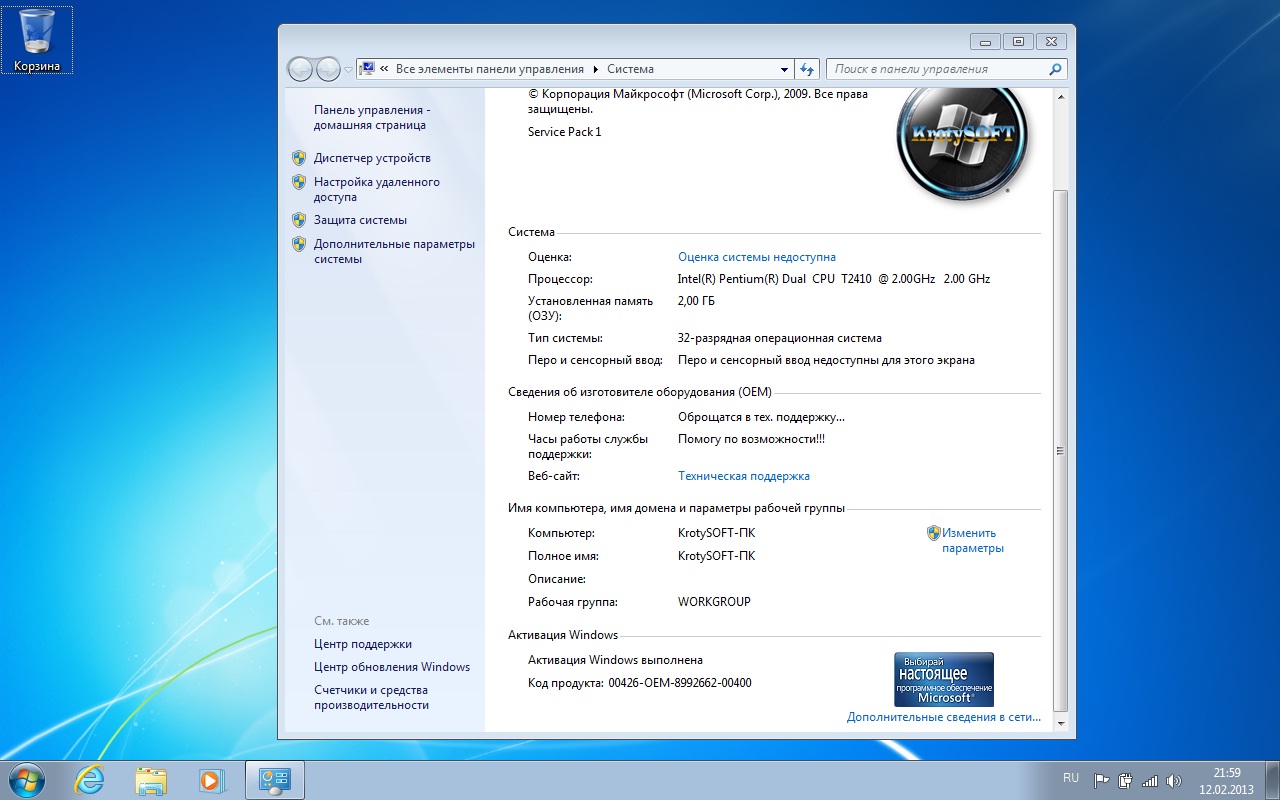Open the recent pages dropdown arrow
1280x800 pixels.
pos(348,70)
